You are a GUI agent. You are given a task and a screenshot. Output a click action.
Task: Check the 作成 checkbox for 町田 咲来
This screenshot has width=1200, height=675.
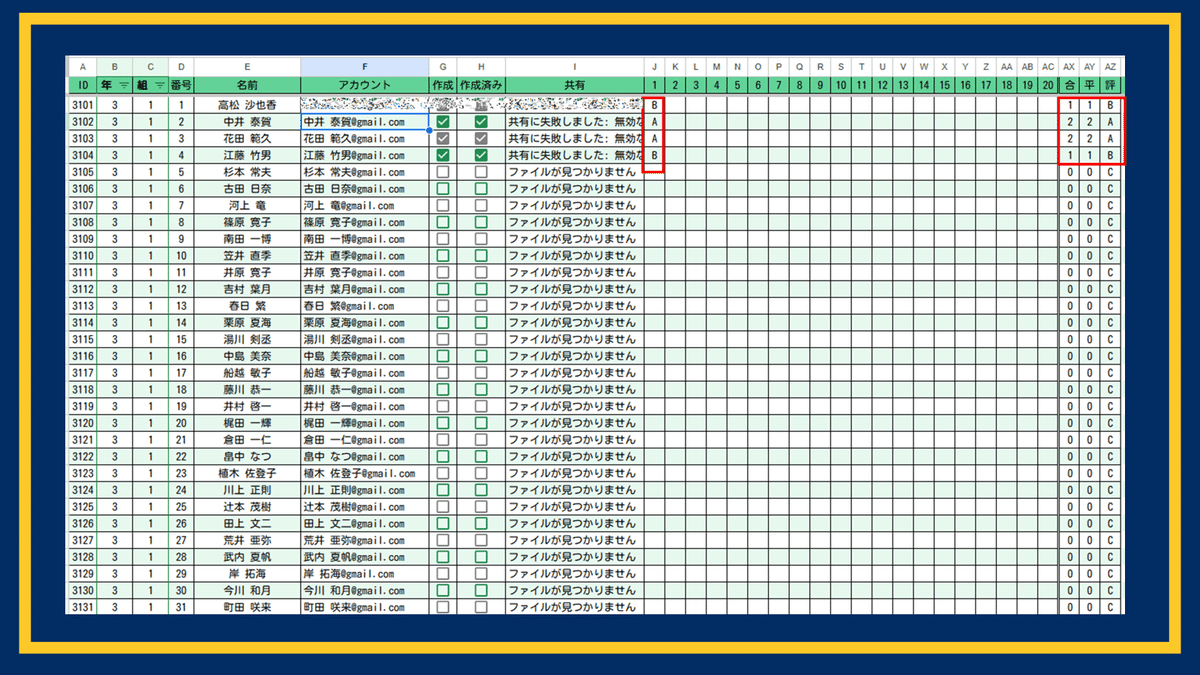tap(443, 607)
